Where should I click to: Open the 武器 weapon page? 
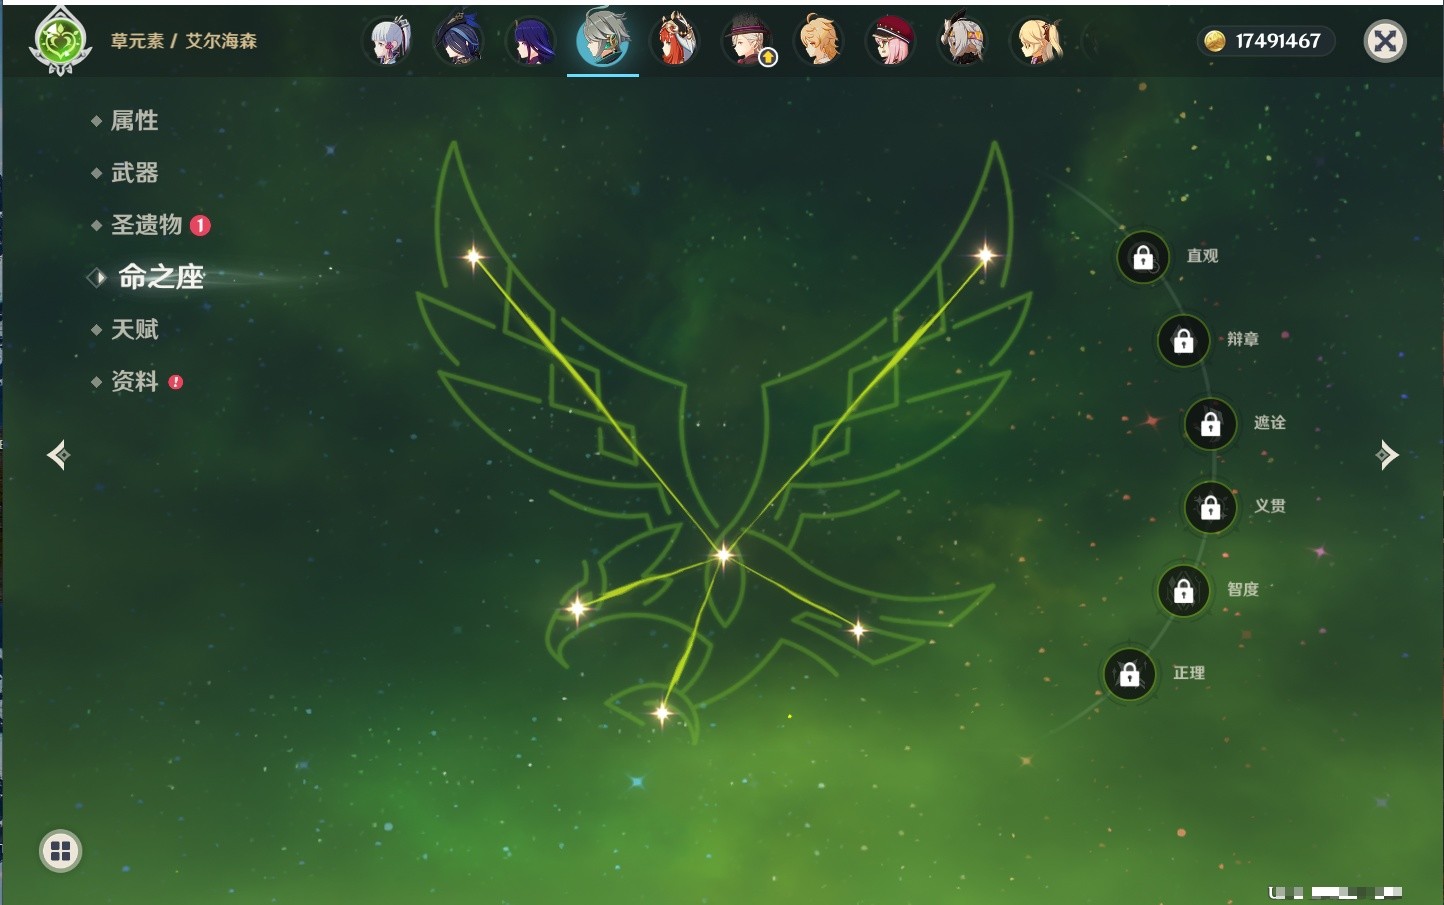[x=134, y=173]
